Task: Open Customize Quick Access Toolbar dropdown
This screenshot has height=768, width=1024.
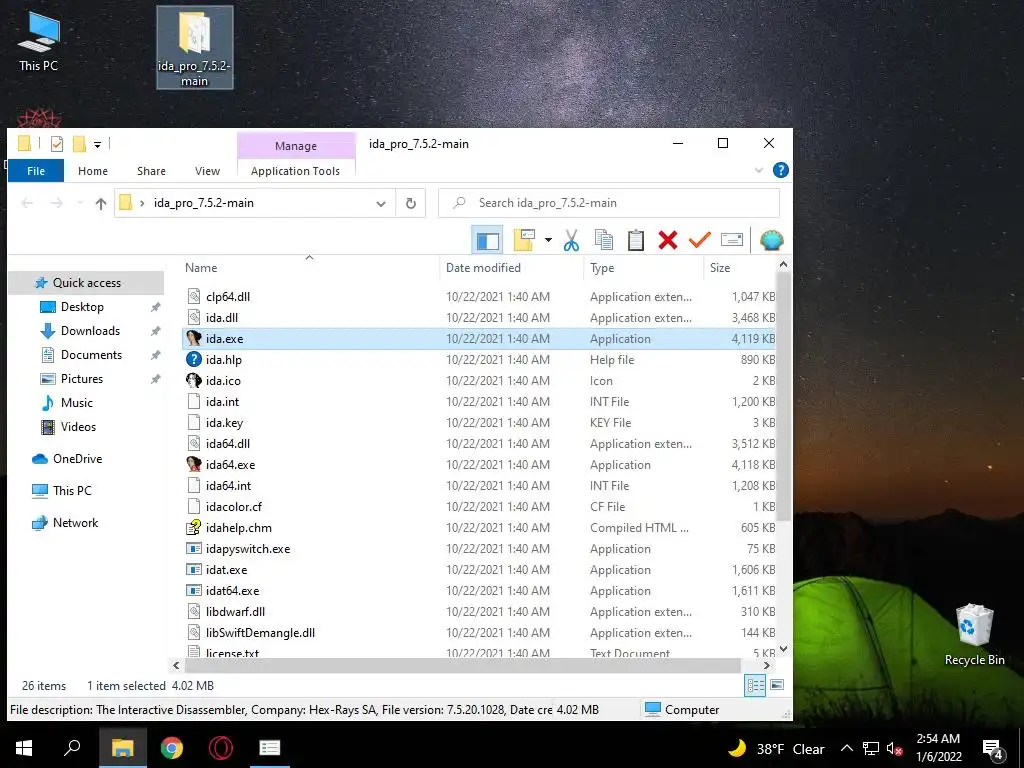Action: click(97, 144)
